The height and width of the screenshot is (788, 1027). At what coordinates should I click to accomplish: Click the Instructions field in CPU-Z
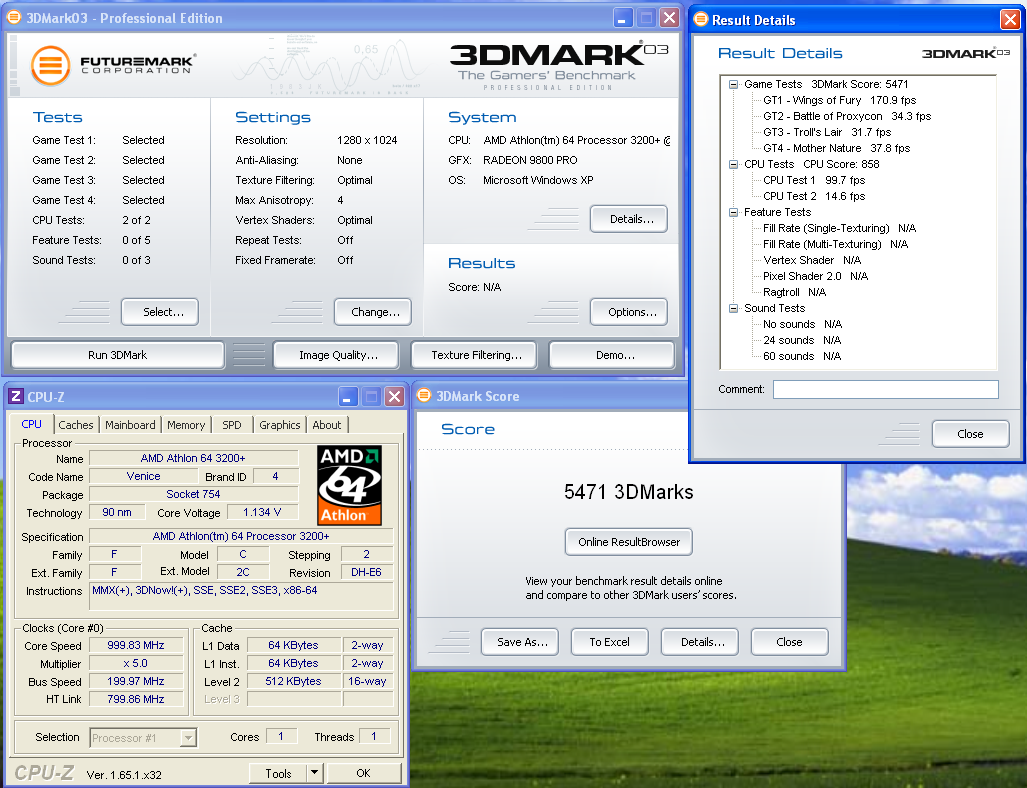coord(241,597)
